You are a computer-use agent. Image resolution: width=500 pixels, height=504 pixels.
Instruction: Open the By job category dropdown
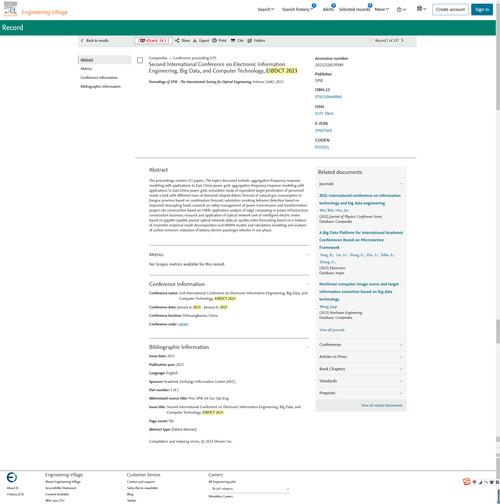(x=249, y=489)
